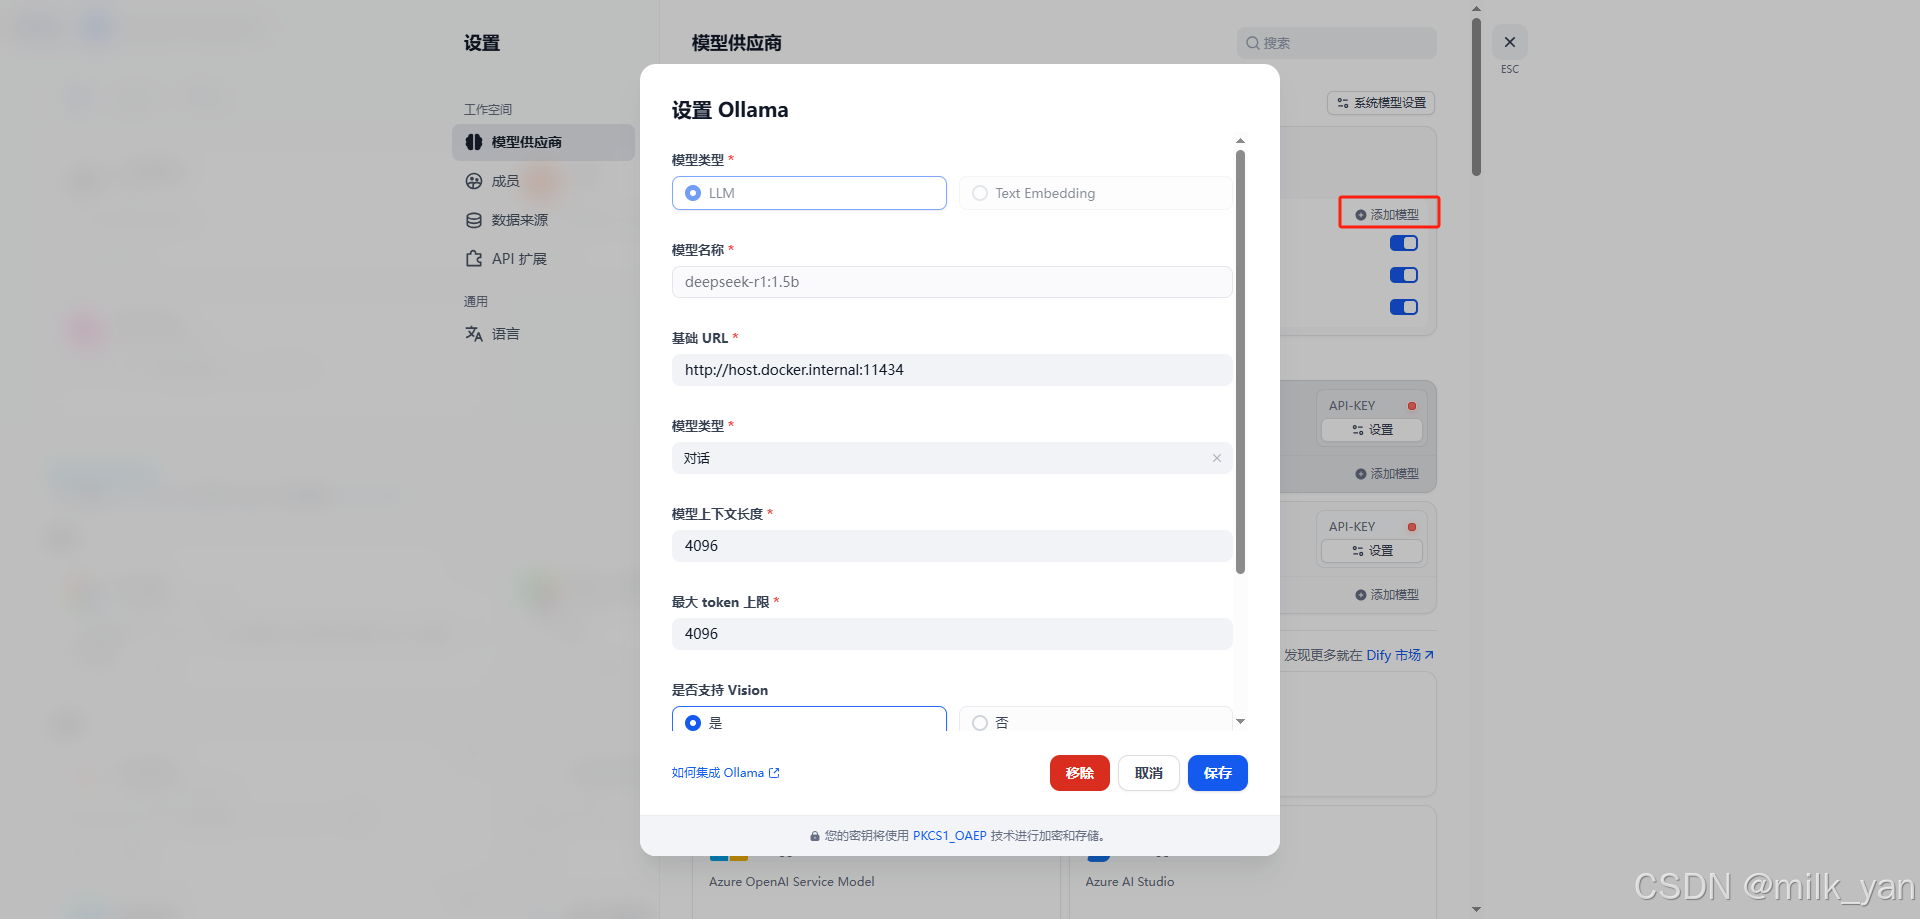1920x919 pixels.
Task: Click the model context length field
Action: click(952, 546)
